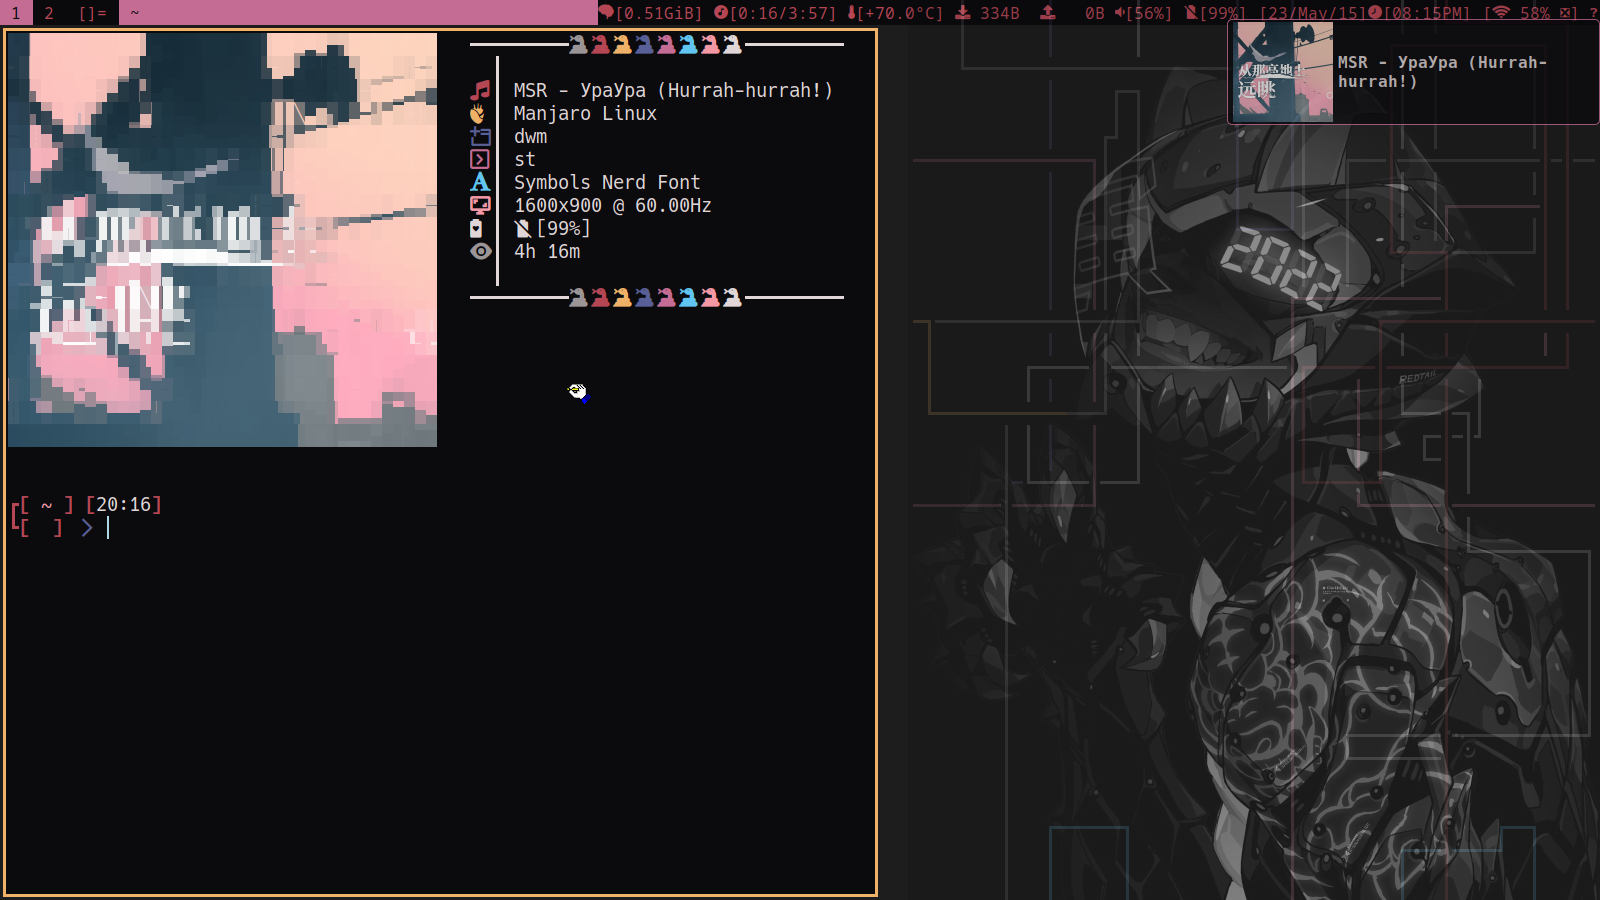The width and height of the screenshot is (1600, 900).
Task: Click the []= tiled layout symbol
Action: [x=92, y=13]
